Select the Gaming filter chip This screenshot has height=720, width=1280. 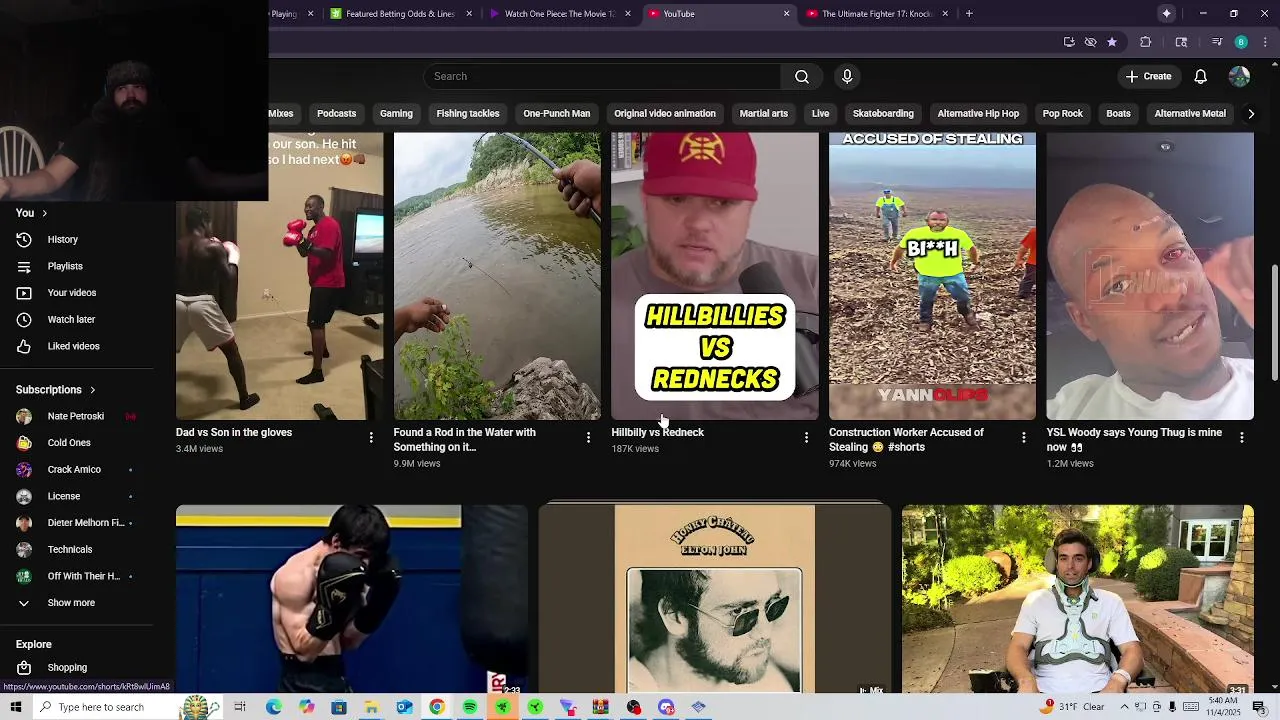click(x=396, y=114)
